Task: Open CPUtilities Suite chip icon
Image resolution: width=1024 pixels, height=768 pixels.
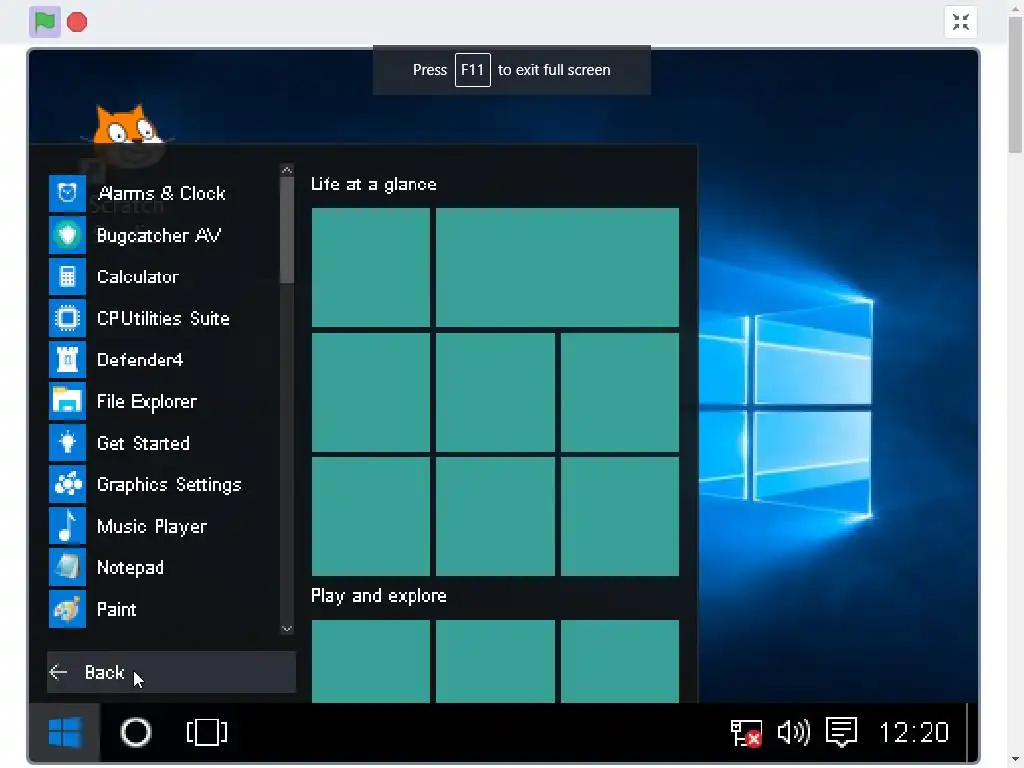Action: [x=67, y=318]
